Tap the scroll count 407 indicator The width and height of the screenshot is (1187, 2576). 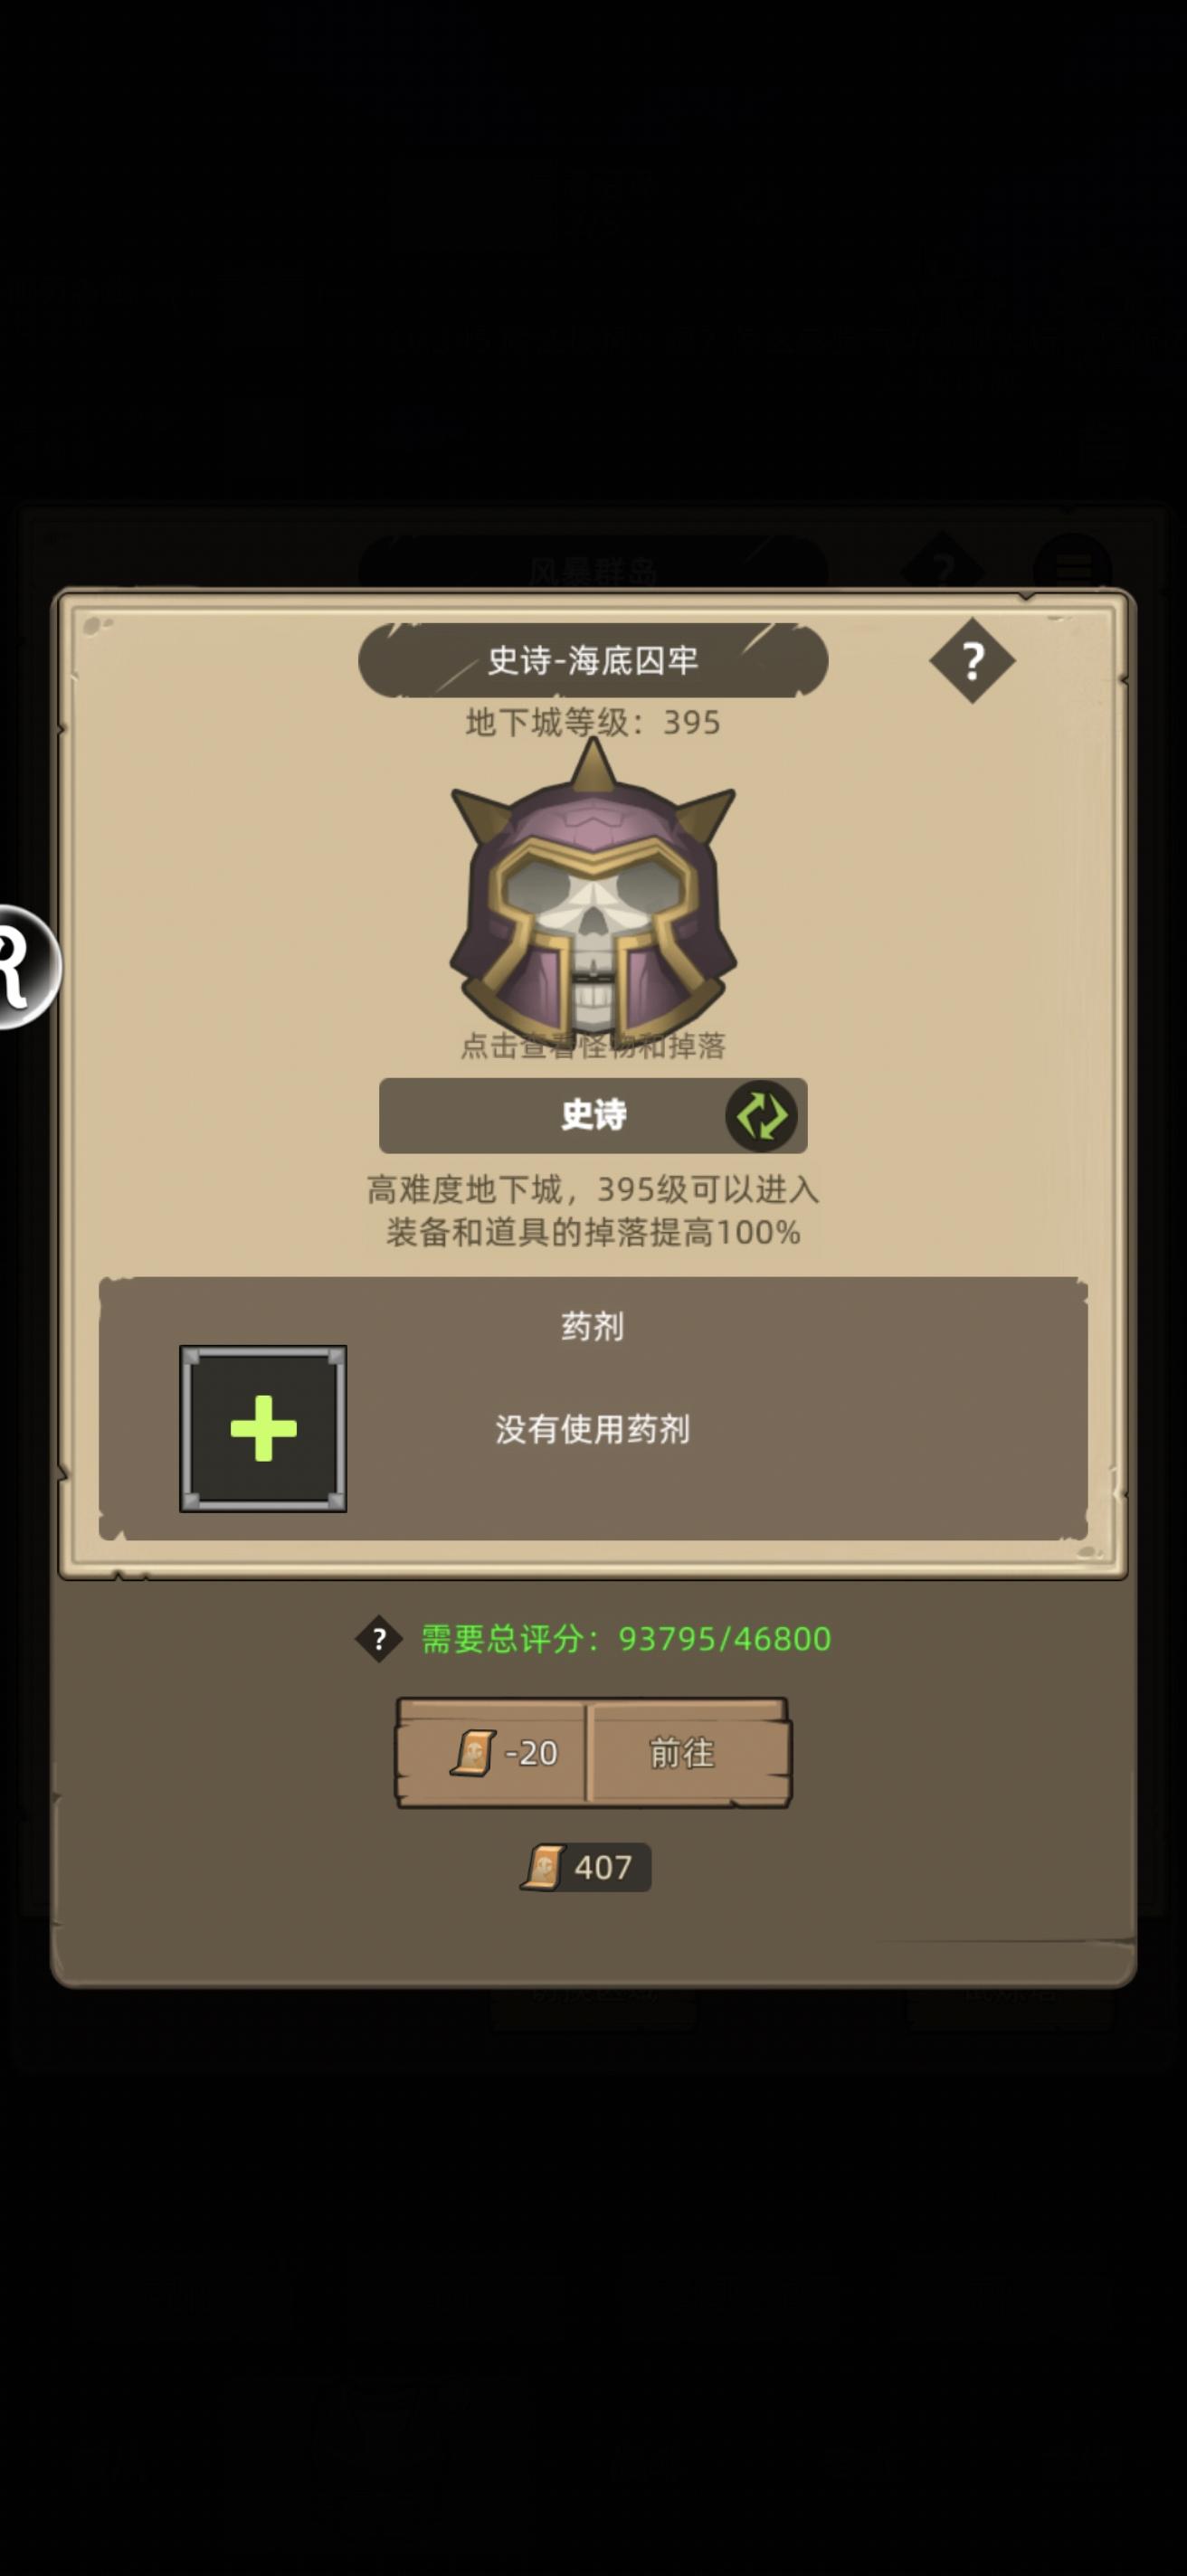point(586,1867)
